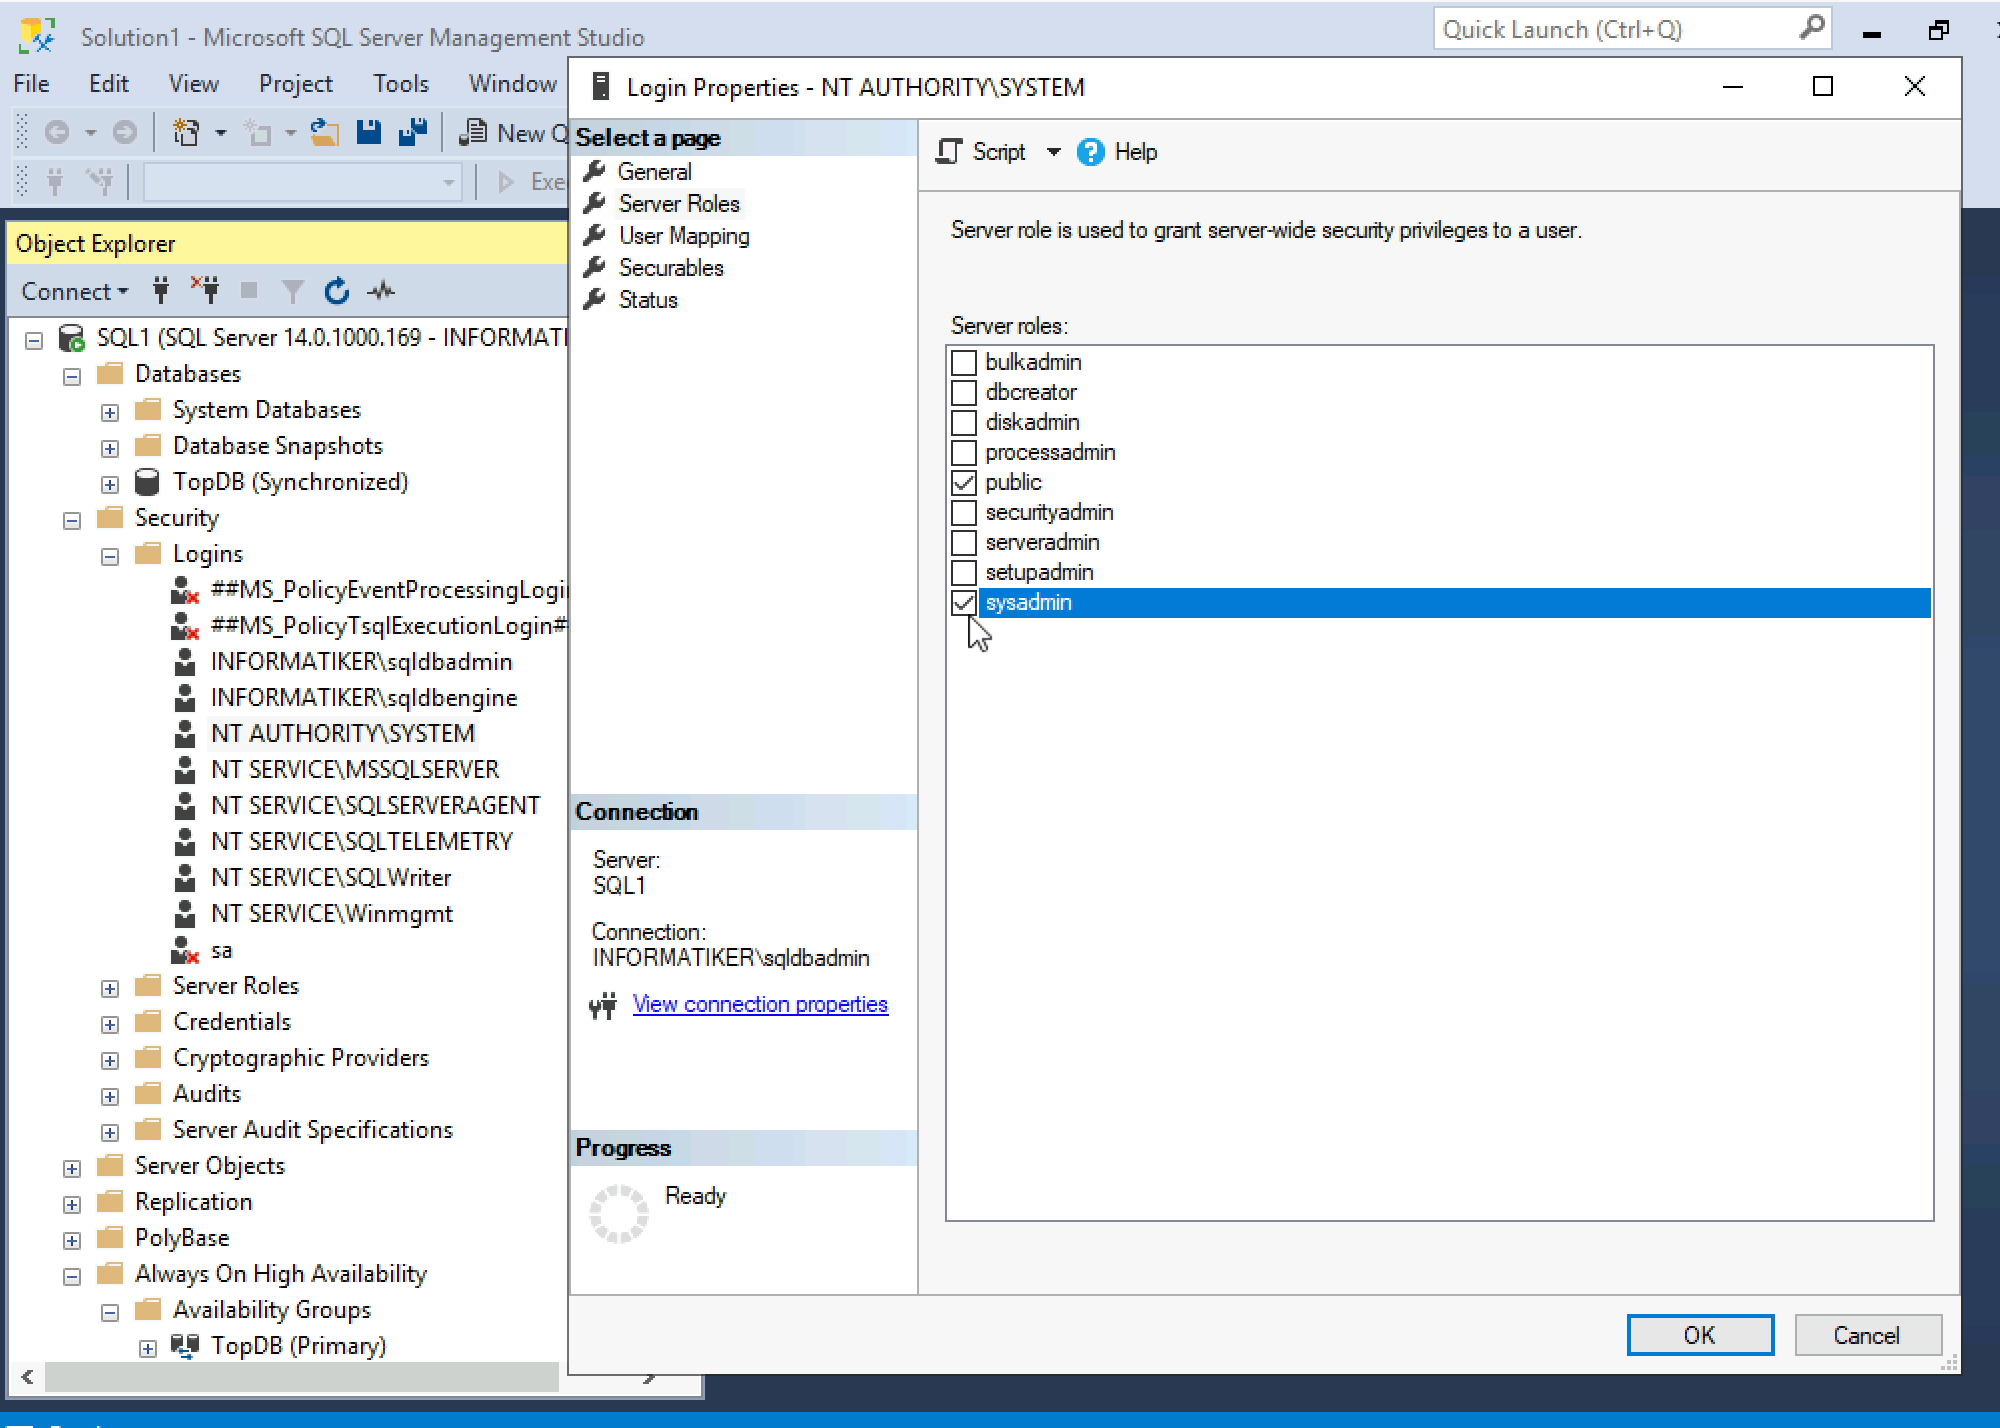The width and height of the screenshot is (2000, 1428).
Task: Click the TopDB (Primary) availability group icon
Action: [x=185, y=1346]
